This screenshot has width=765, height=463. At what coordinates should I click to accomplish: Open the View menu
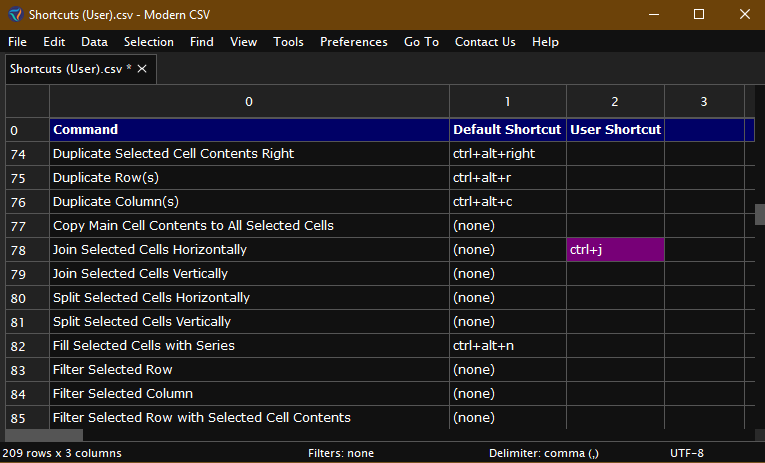[x=243, y=42]
